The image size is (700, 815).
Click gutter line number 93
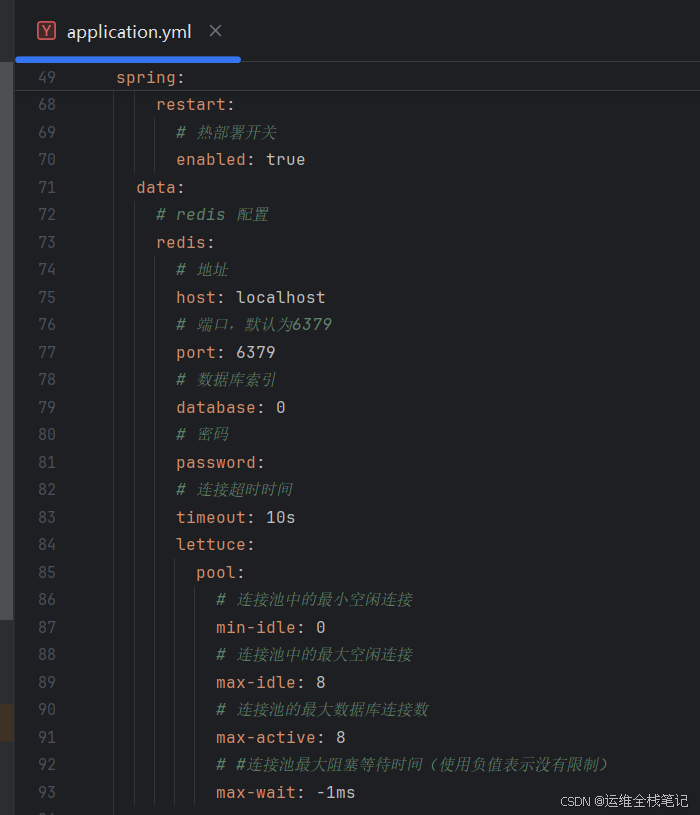[x=47, y=792]
